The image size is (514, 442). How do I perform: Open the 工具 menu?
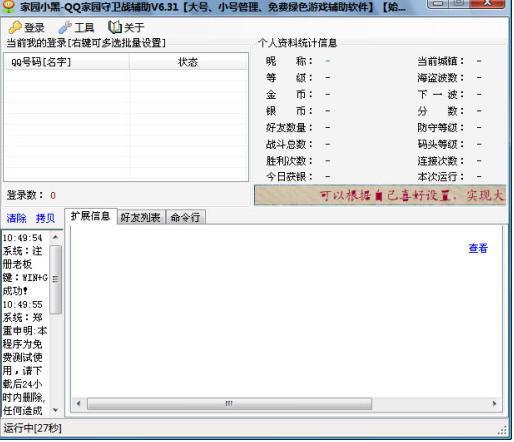(76, 27)
